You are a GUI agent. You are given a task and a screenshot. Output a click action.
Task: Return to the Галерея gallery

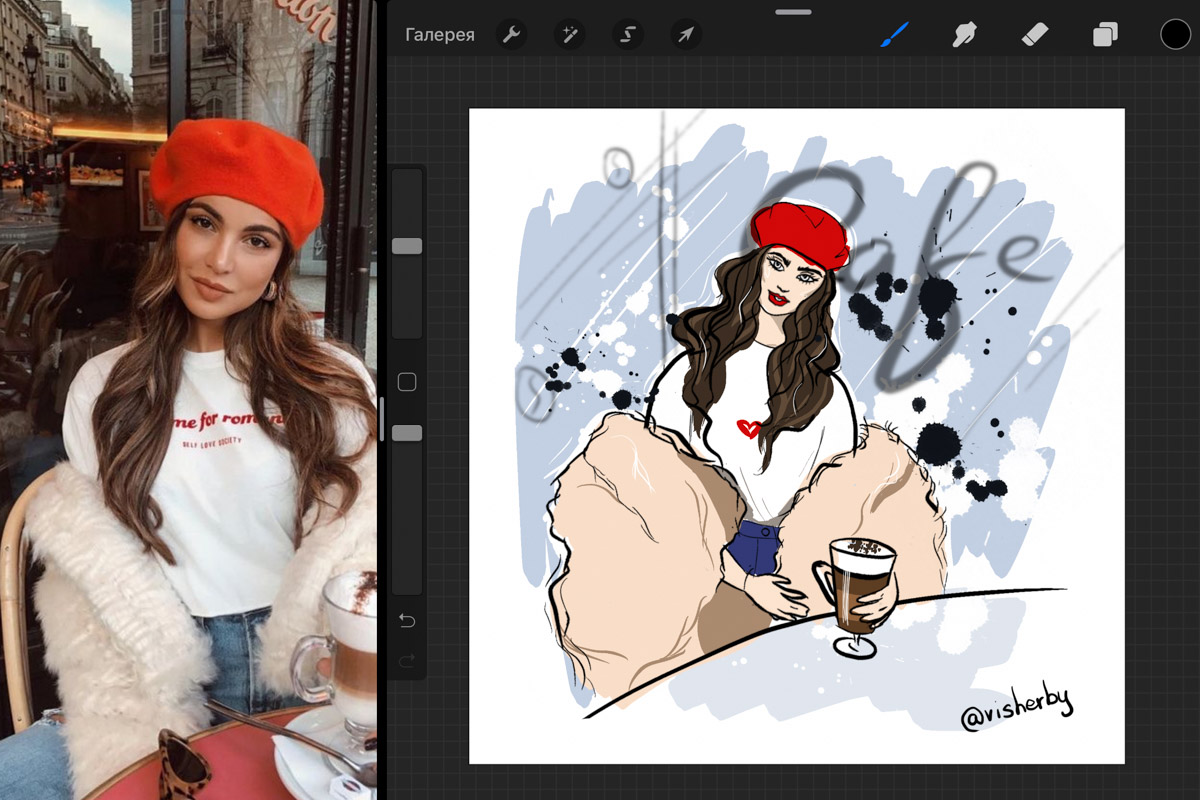click(x=440, y=33)
